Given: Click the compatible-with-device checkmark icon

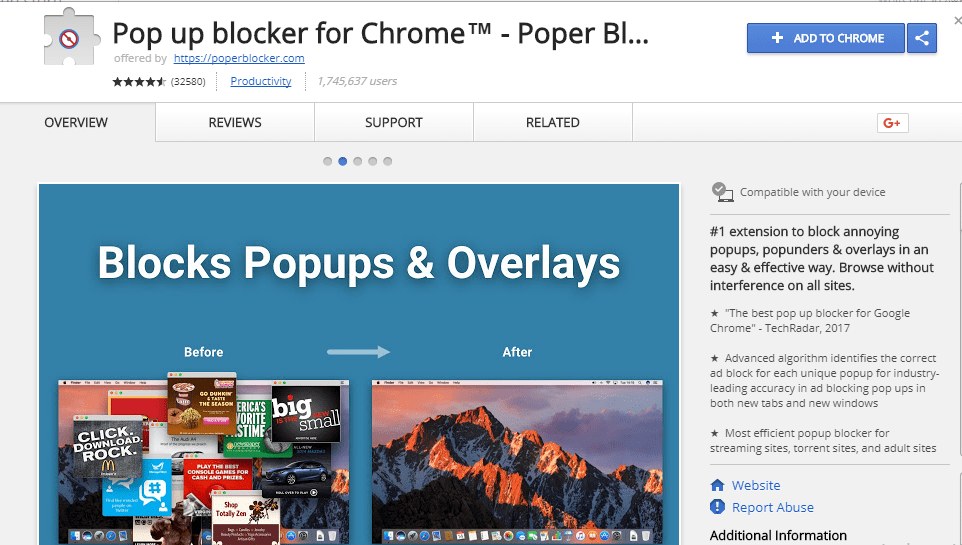Looking at the screenshot, I should coord(722,192).
